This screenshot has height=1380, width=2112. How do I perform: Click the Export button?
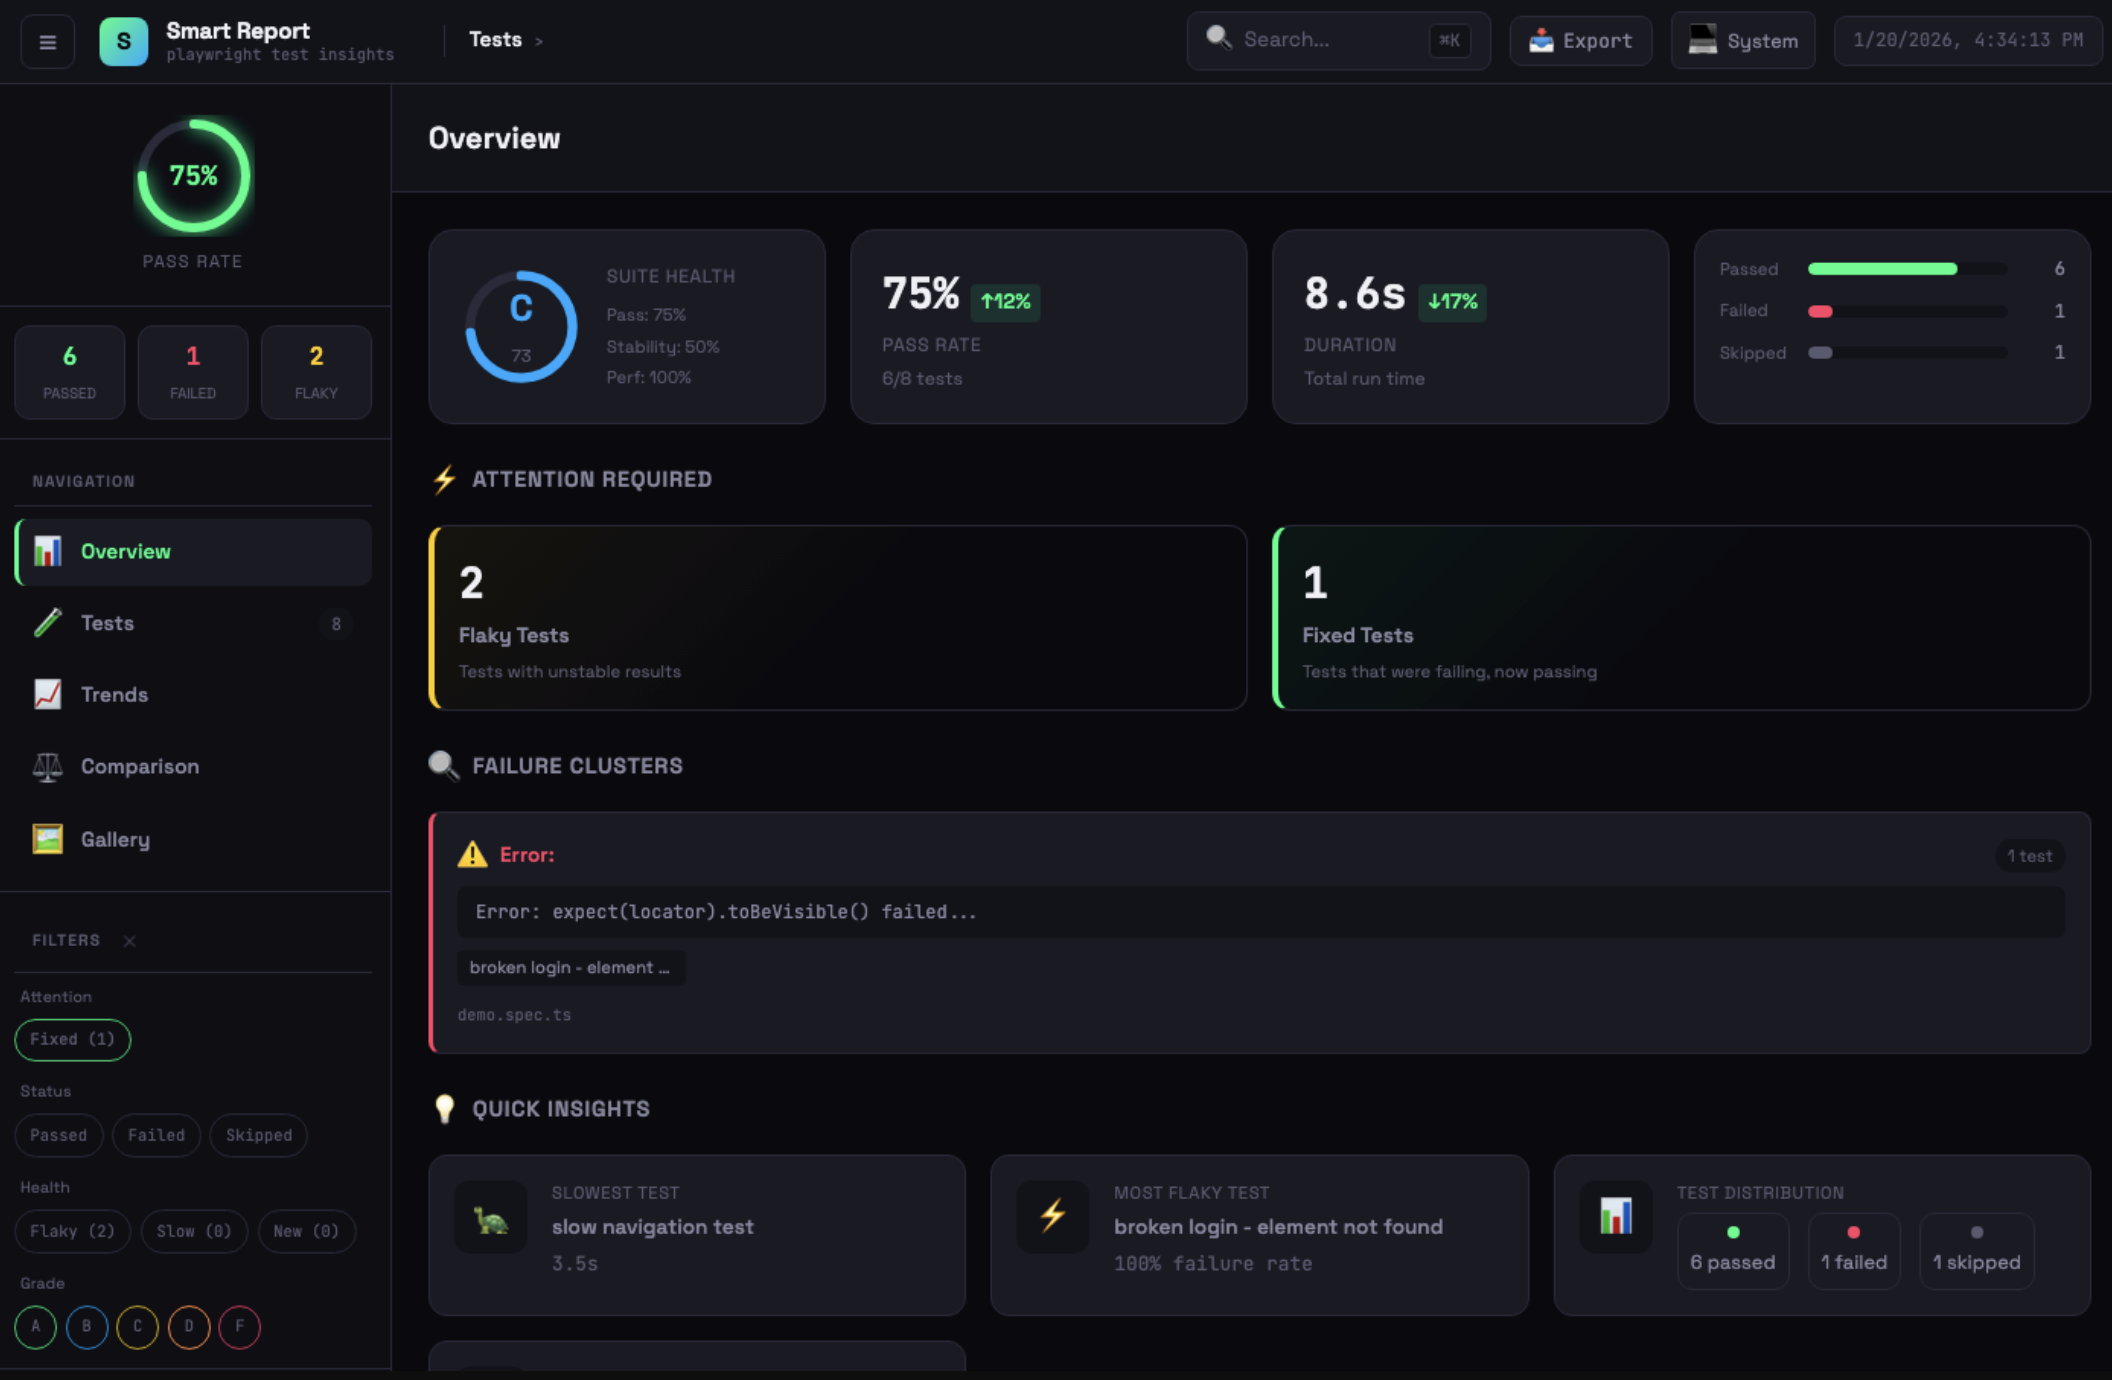1580,41
